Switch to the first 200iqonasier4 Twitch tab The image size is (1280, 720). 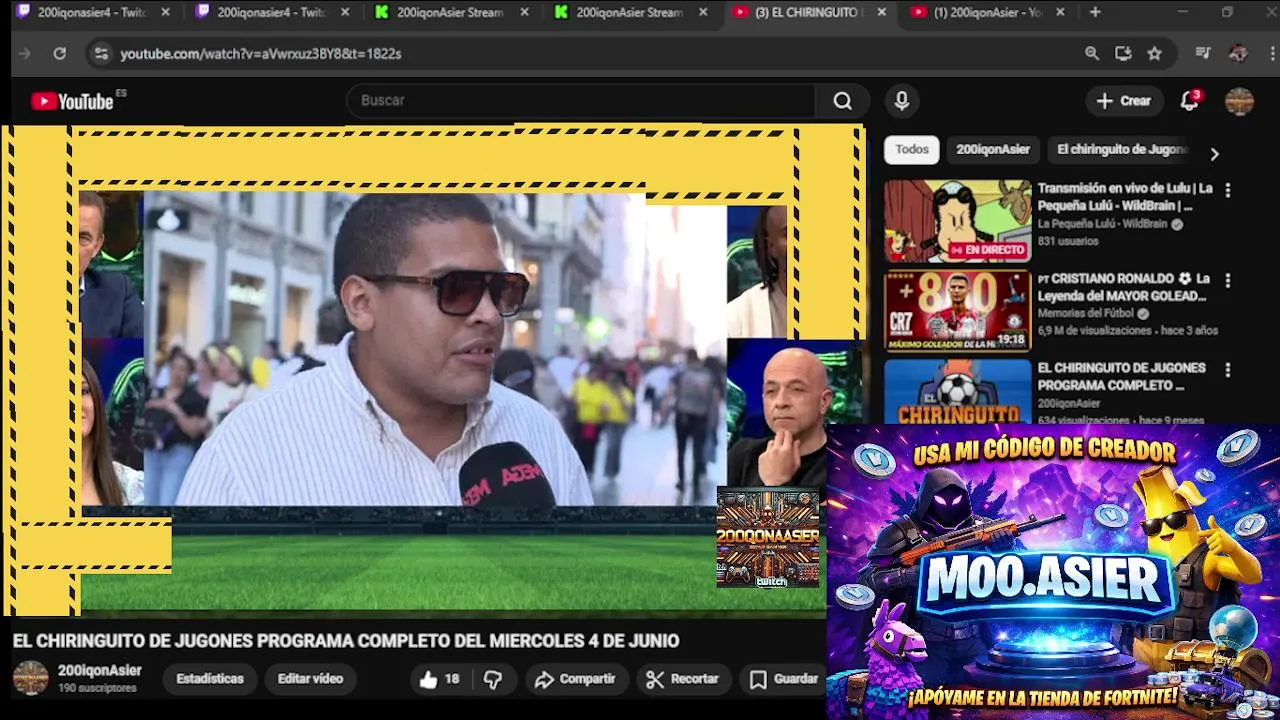pyautogui.click(x=90, y=12)
